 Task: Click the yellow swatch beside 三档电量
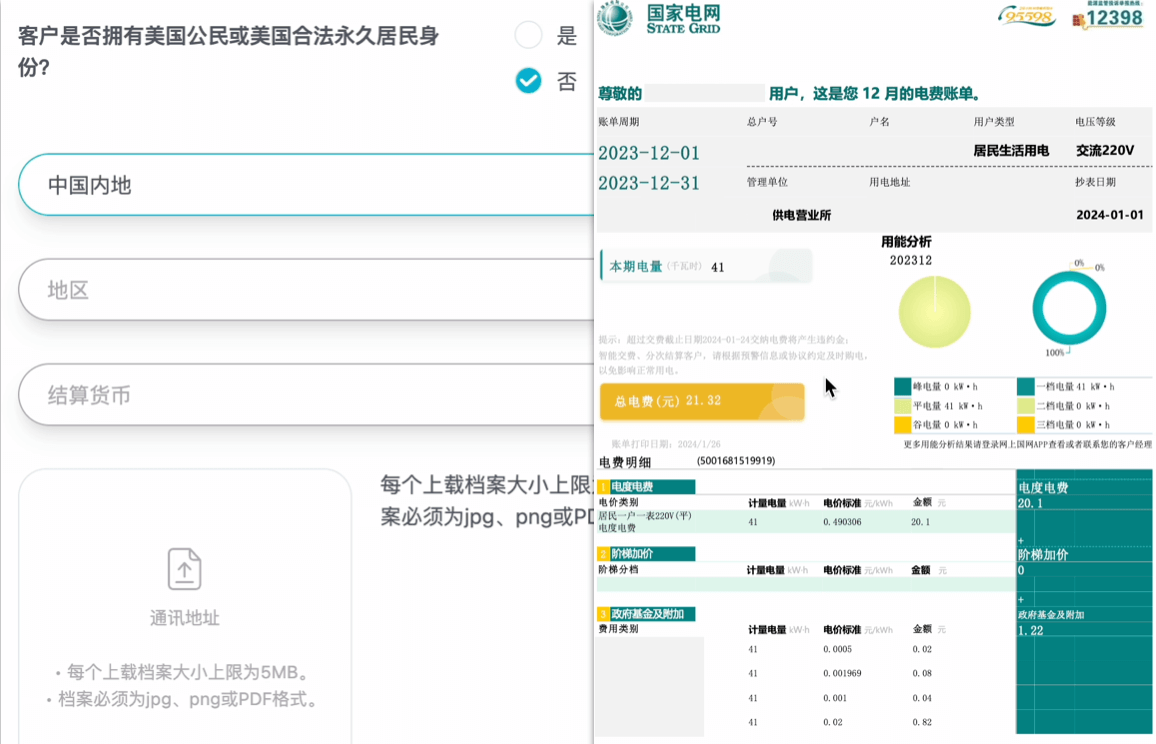coord(1026,425)
